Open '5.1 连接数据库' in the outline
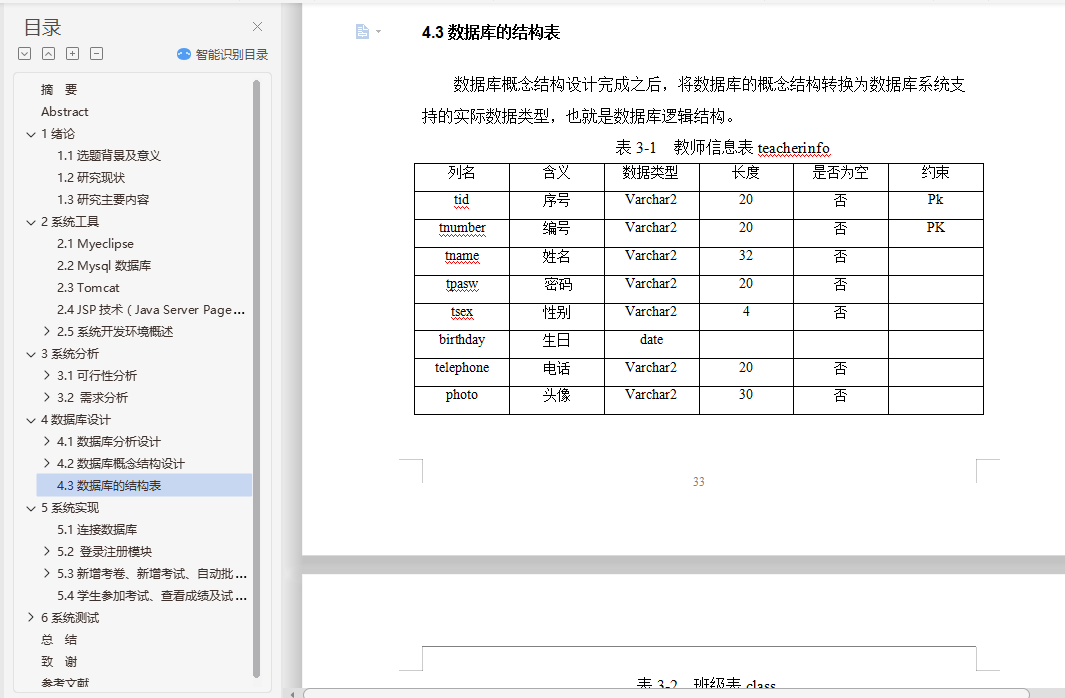 (x=97, y=530)
